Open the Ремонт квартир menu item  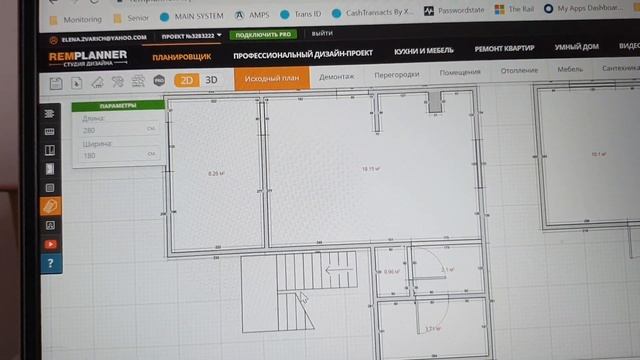click(504, 48)
